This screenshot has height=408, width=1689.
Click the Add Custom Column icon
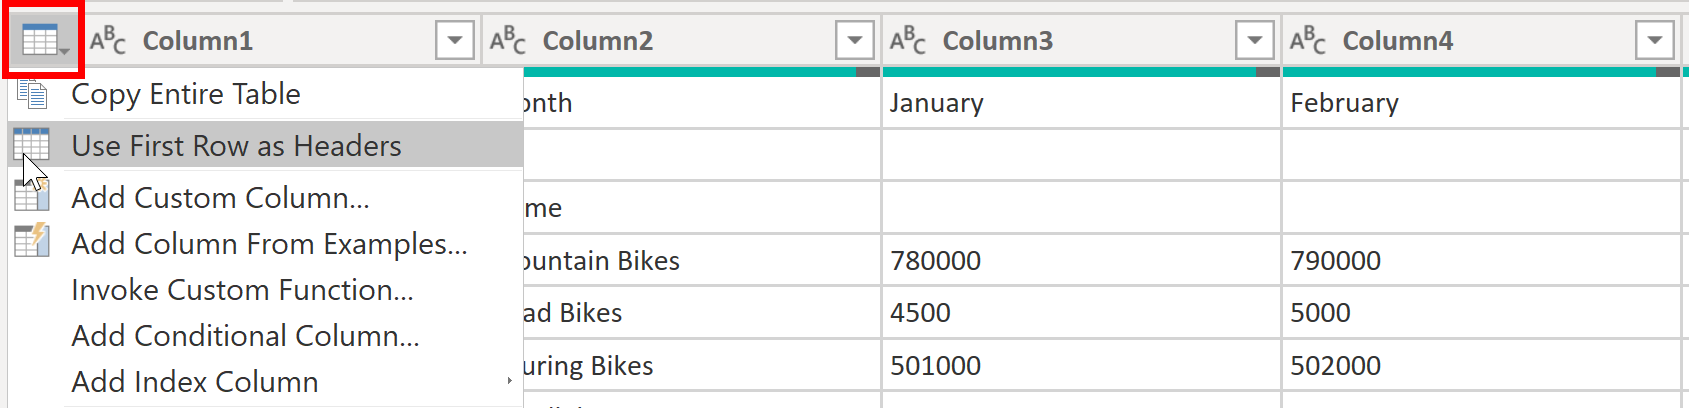click(32, 194)
